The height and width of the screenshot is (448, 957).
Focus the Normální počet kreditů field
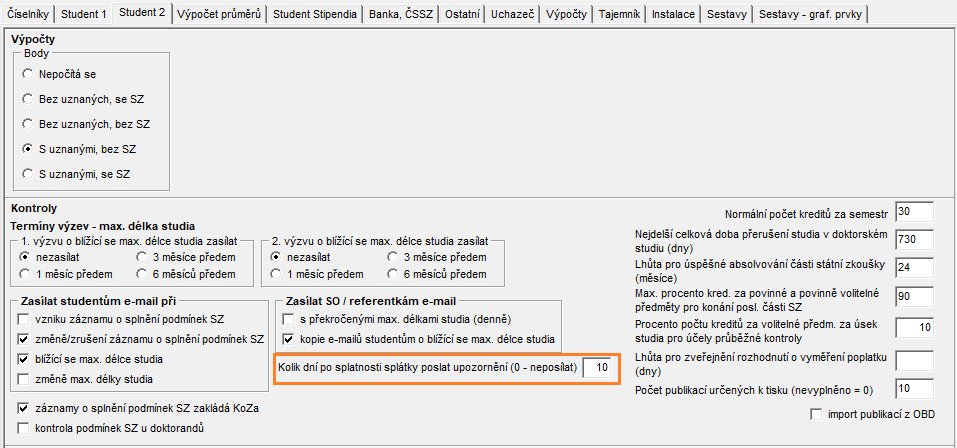coord(914,212)
